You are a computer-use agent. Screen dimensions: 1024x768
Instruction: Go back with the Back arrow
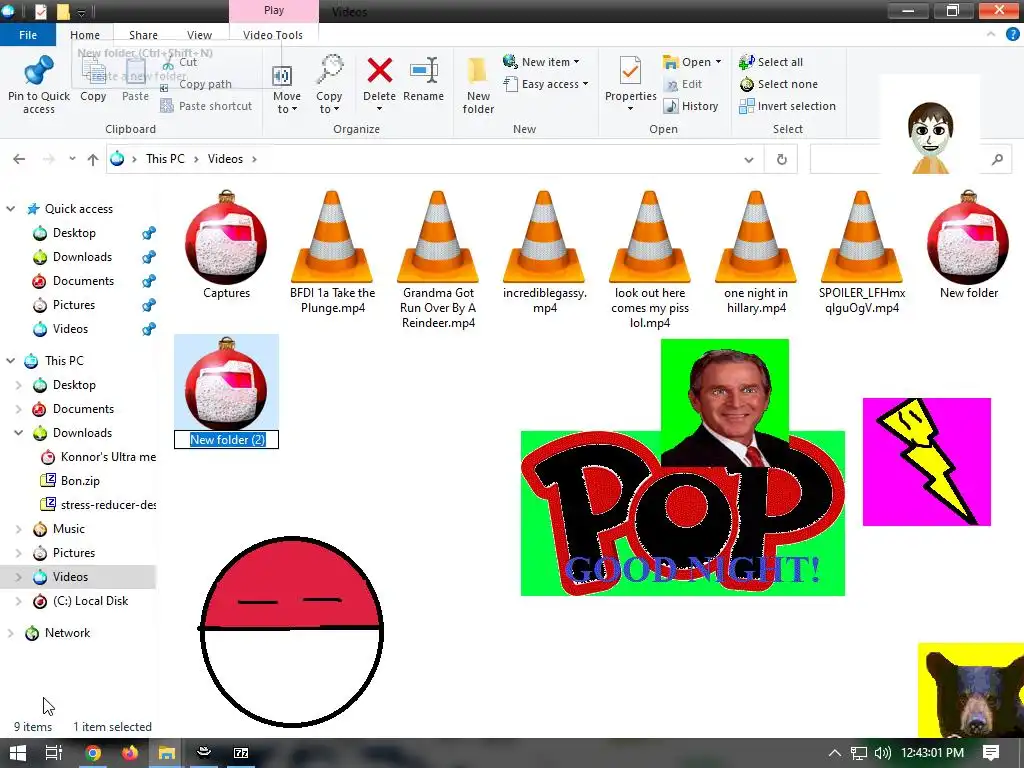click(x=19, y=159)
